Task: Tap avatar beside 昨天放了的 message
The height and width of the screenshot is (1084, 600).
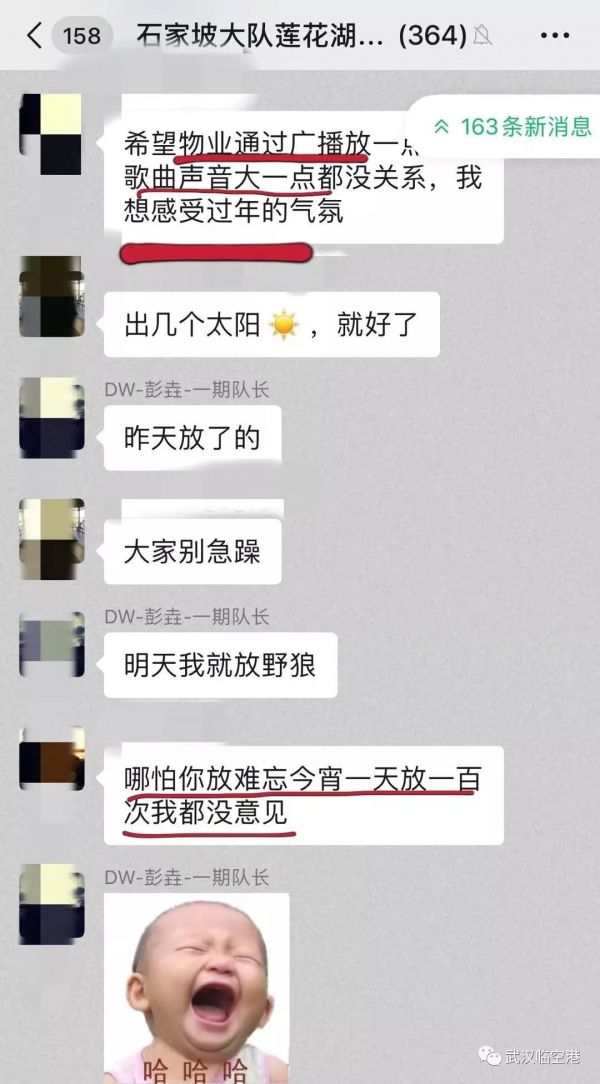Action: pyautogui.click(x=51, y=418)
